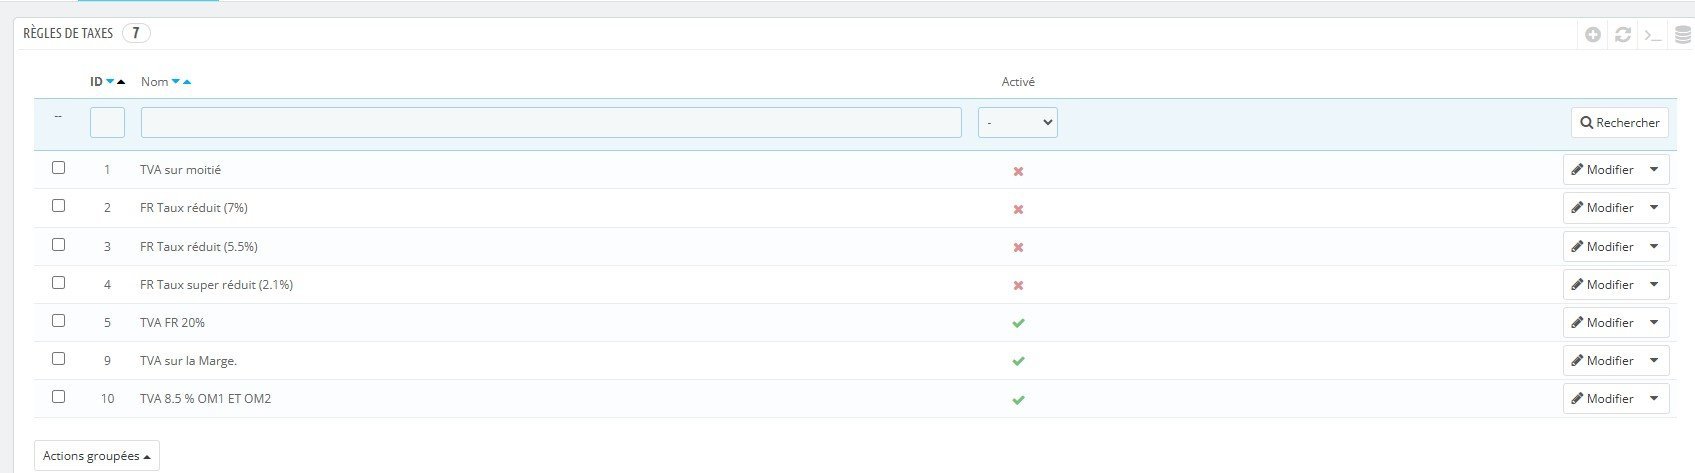Show the SQL query terminal icon
Image resolution: width=1695 pixels, height=473 pixels.
pyautogui.click(x=1653, y=35)
